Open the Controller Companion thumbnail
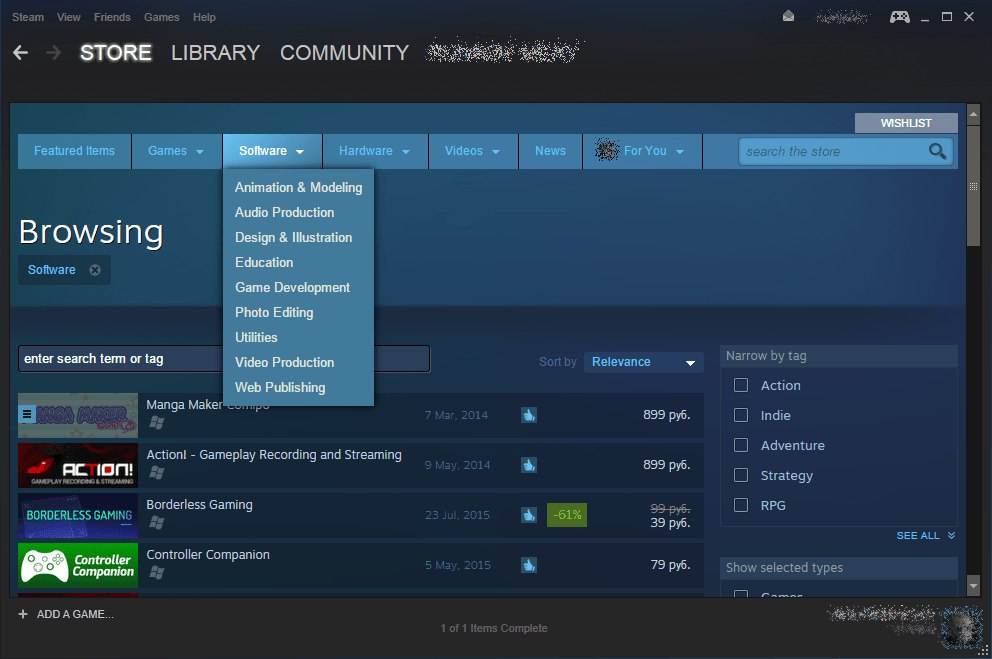Viewport: 992px width, 659px height. (x=78, y=565)
